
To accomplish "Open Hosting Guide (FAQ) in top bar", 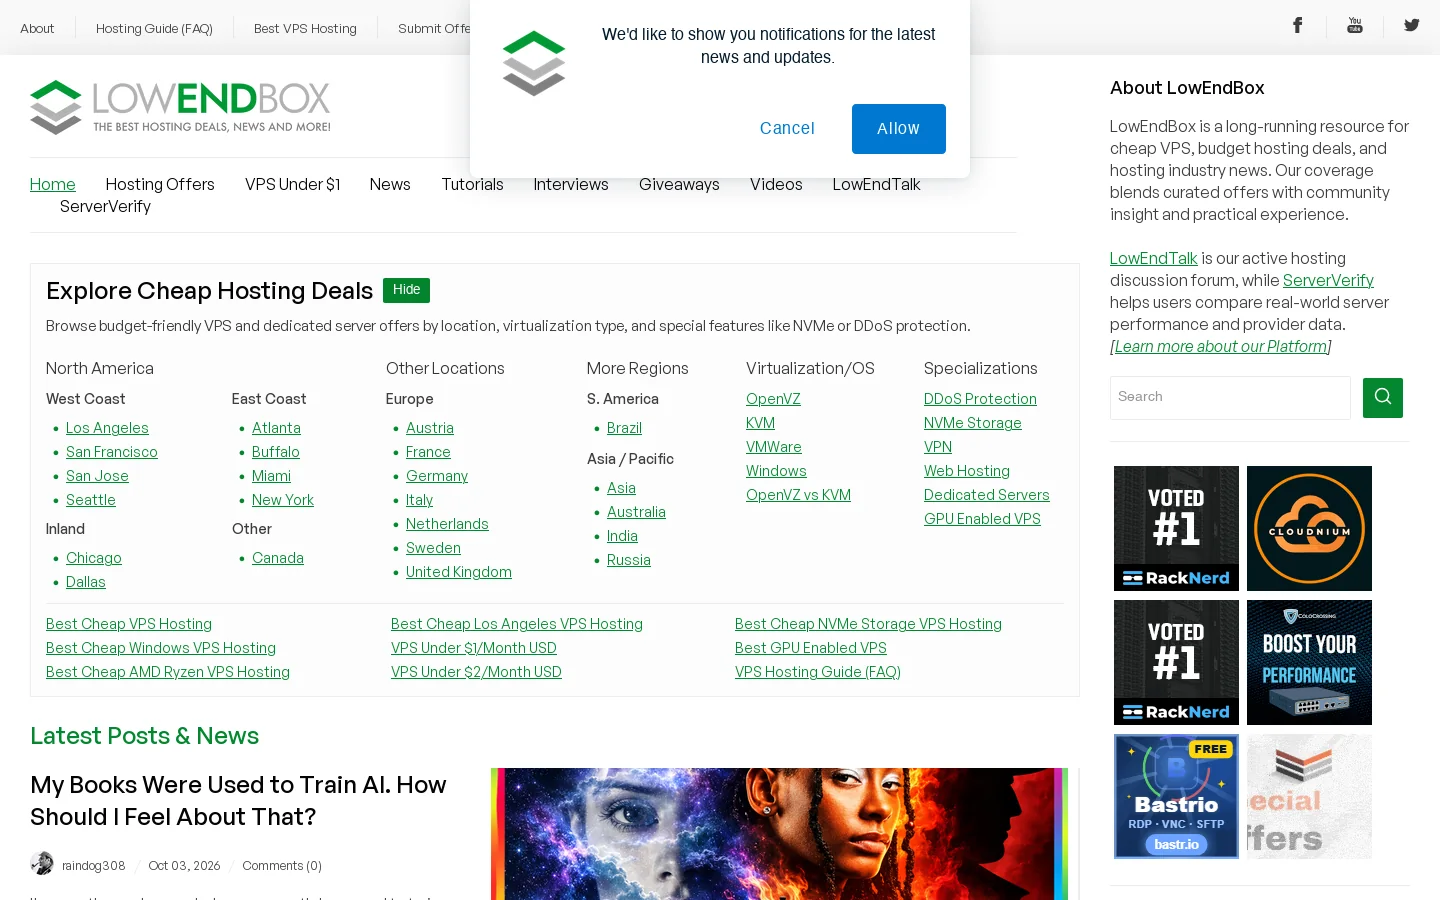I will (154, 29).
